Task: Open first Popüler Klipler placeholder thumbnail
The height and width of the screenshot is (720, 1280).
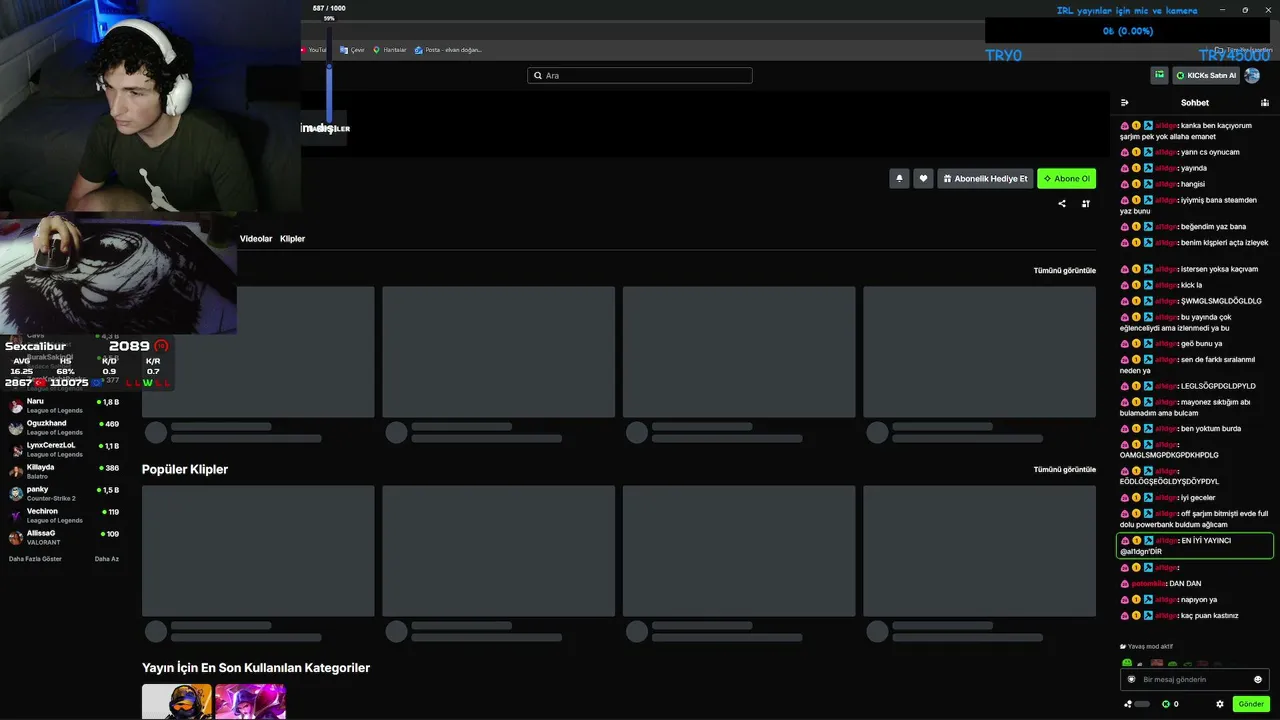Action: [258, 551]
